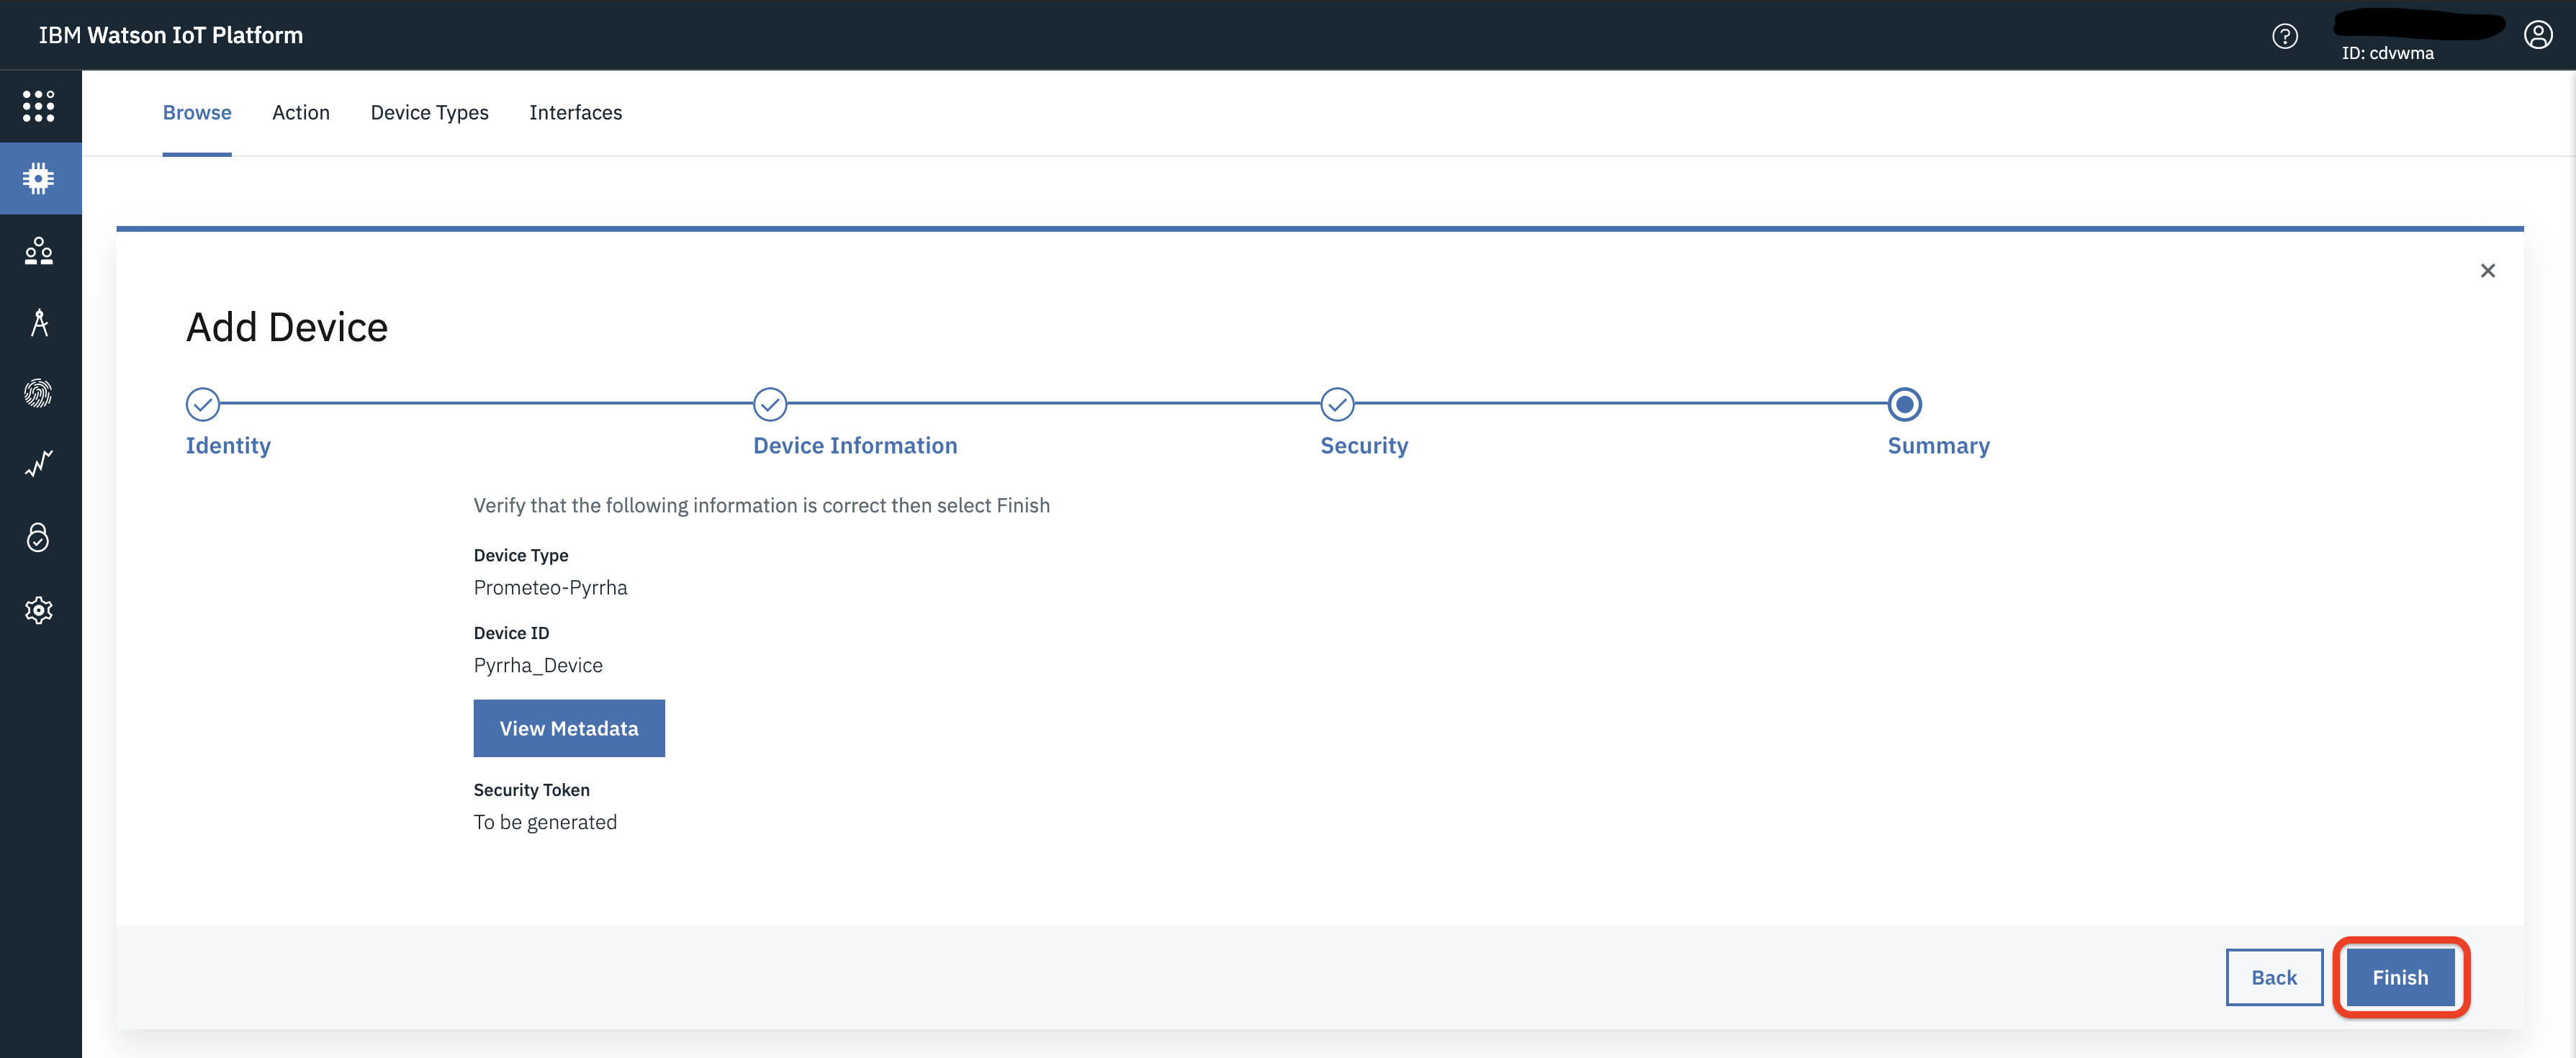Switch to the Browse tab
This screenshot has height=1058, width=2576.
(x=197, y=113)
